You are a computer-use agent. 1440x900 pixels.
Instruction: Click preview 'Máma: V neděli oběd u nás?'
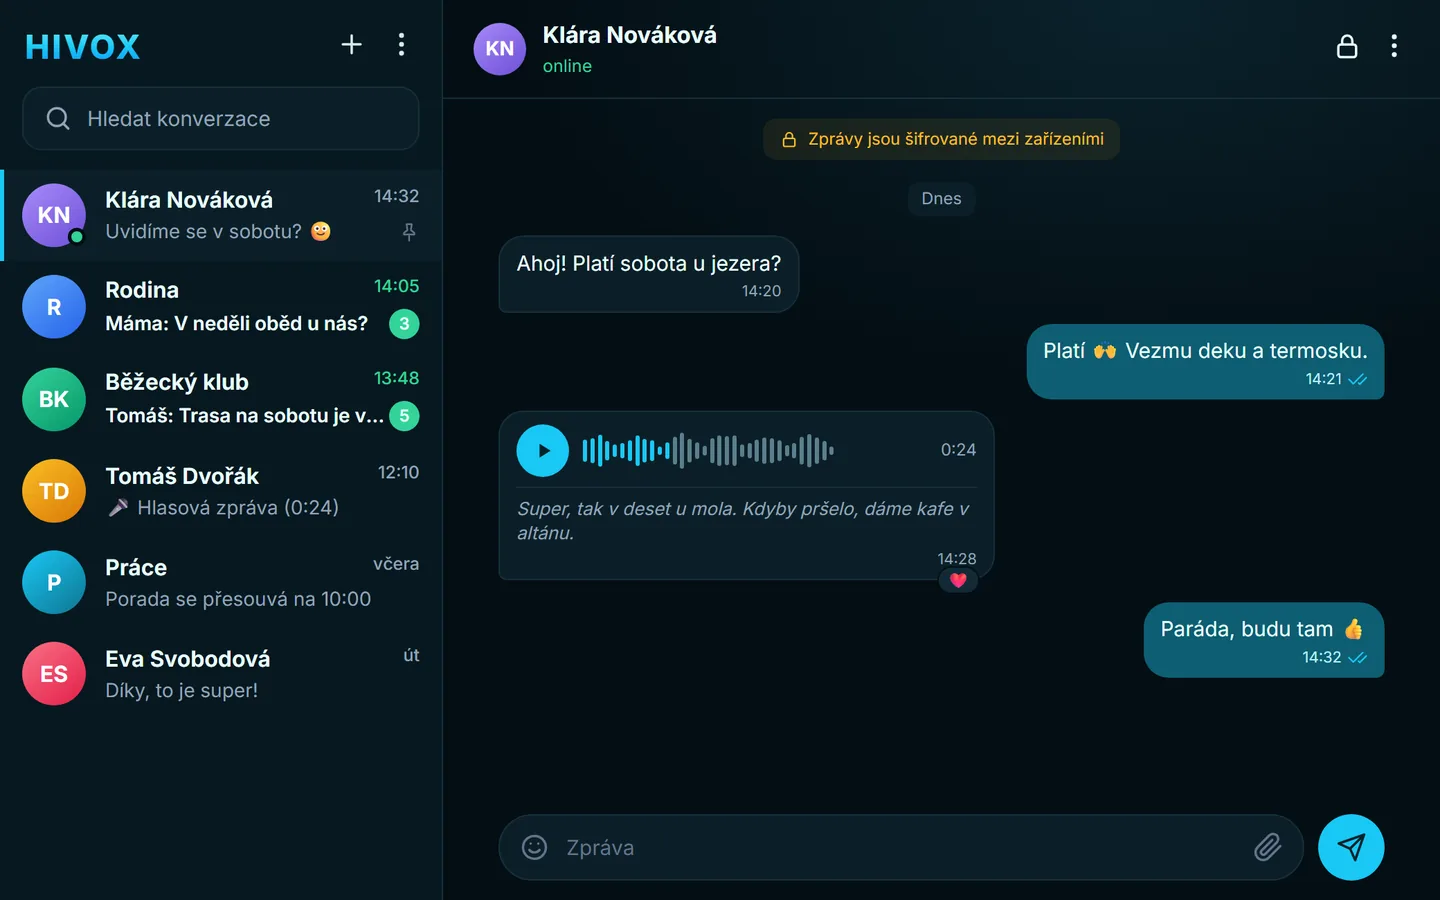tap(237, 323)
